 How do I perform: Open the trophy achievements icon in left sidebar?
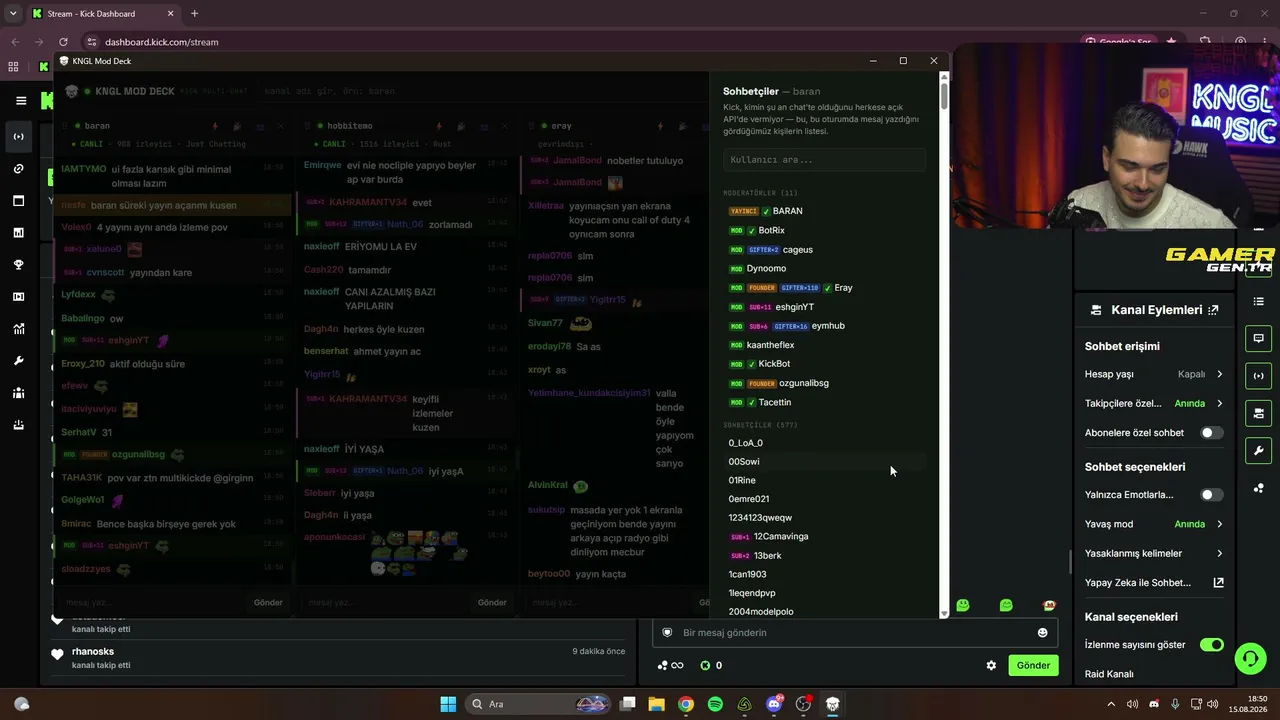[18, 264]
